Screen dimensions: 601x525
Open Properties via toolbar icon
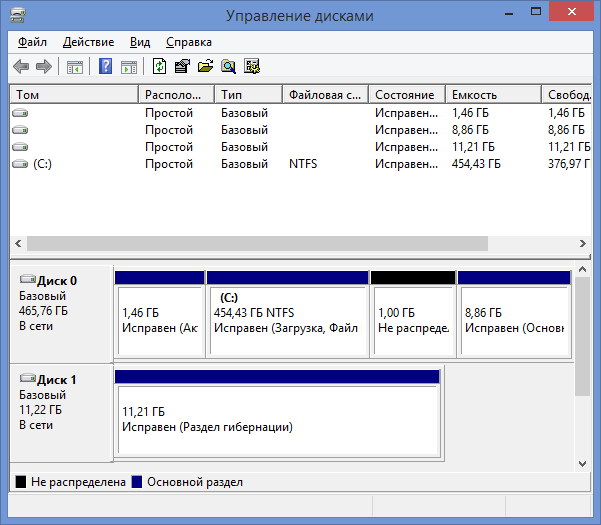point(182,66)
